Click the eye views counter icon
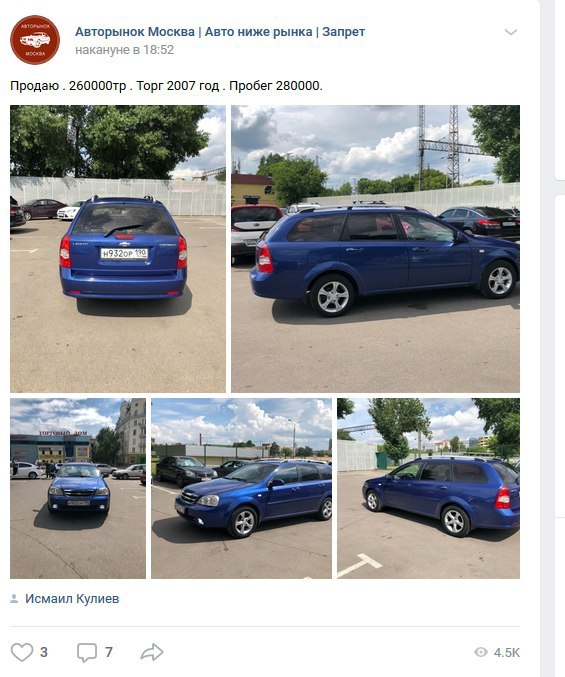 481,652
